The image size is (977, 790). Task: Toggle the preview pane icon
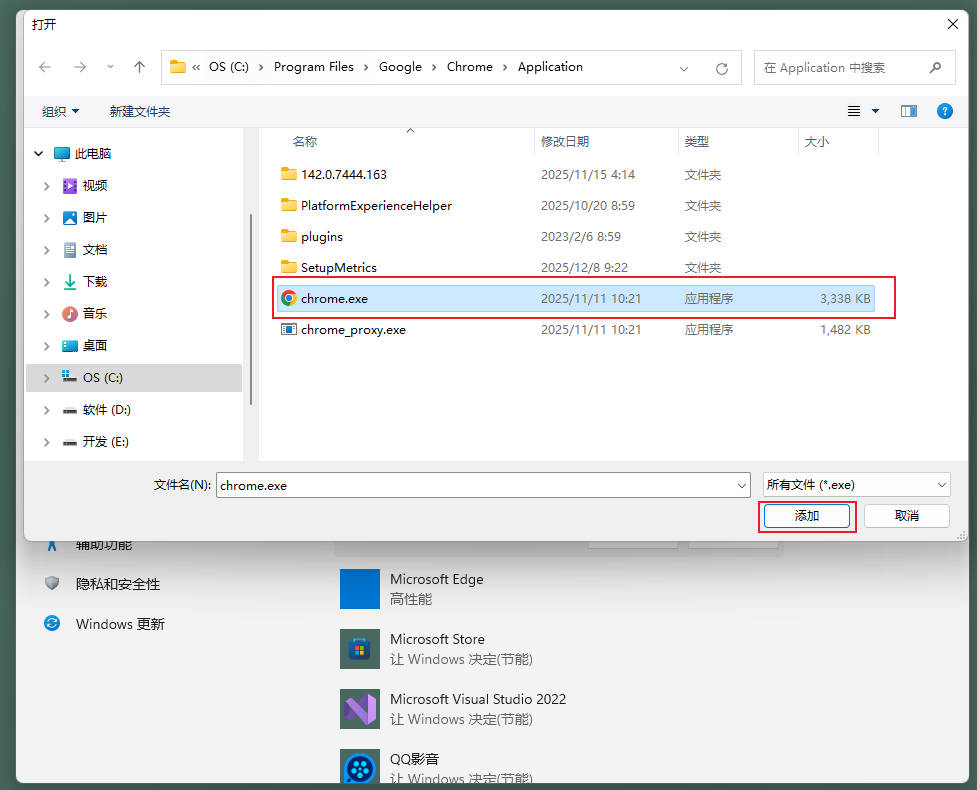coord(908,111)
